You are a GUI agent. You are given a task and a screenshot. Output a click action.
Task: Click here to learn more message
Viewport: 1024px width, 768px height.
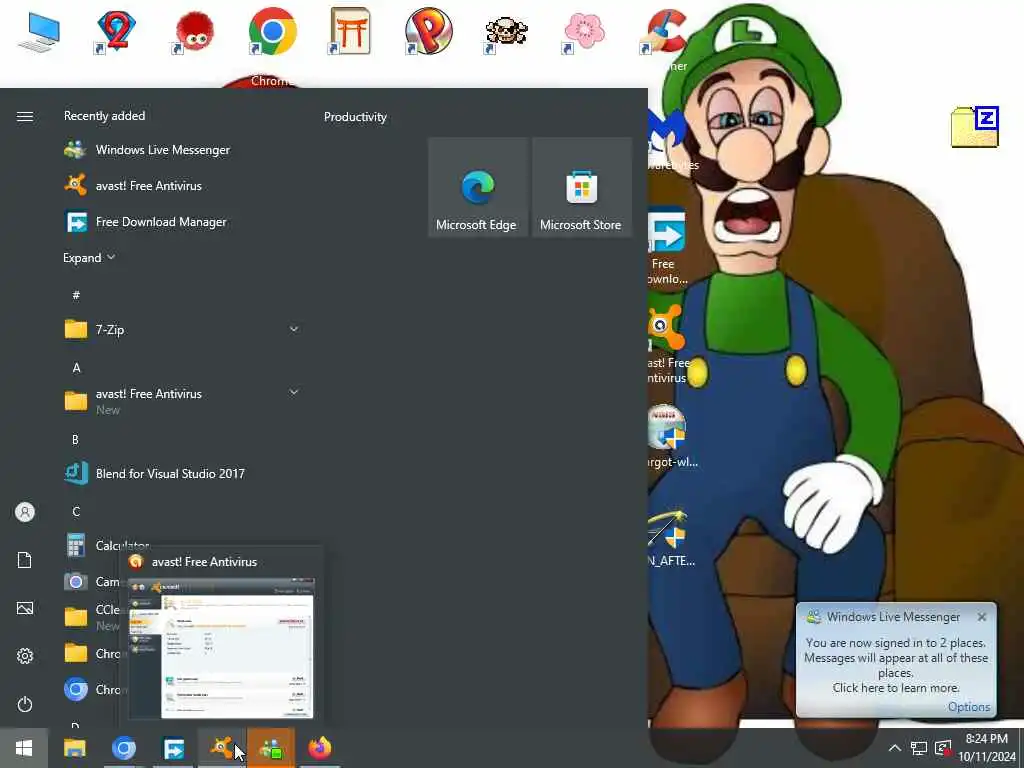(895, 688)
